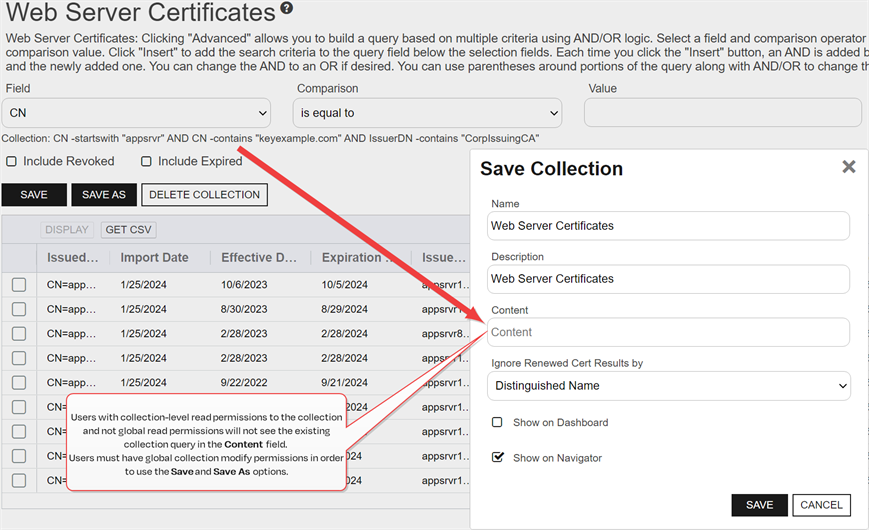Click the Delete Collection button
This screenshot has height=530, width=869.
[204, 194]
